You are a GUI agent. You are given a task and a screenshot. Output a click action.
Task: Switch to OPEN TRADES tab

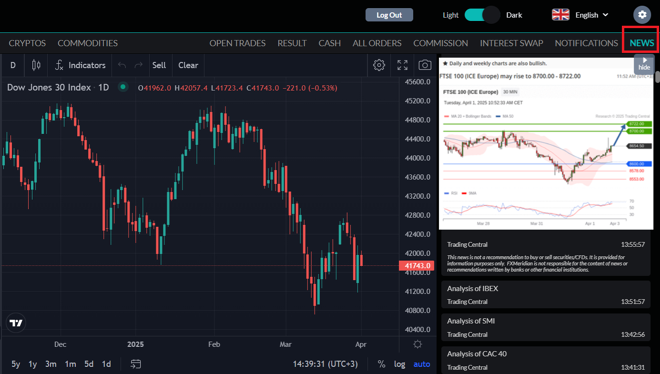237,43
